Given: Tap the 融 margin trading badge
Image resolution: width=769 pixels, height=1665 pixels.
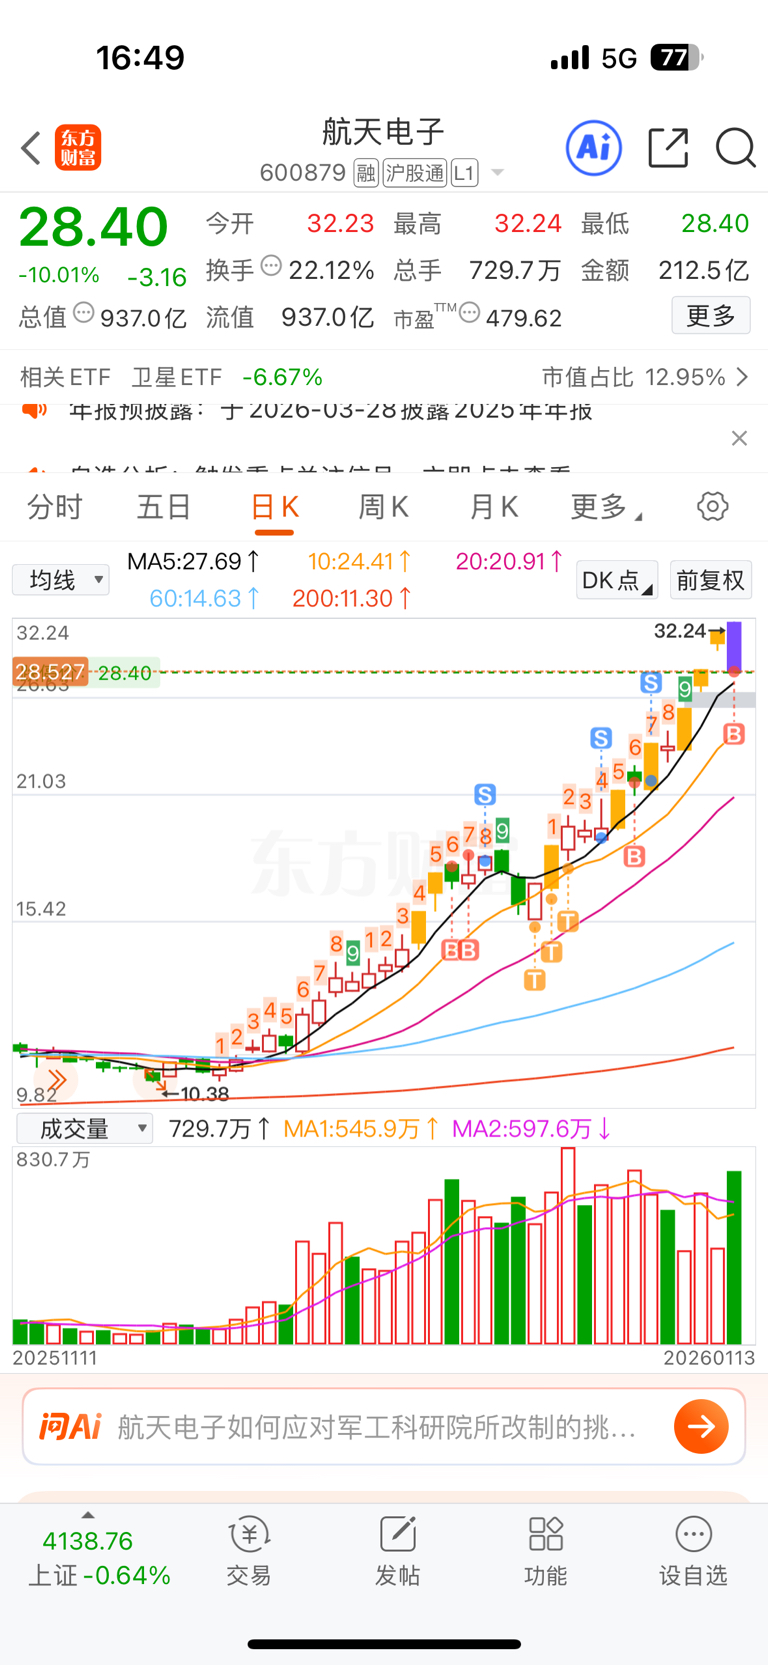Looking at the screenshot, I should 366,174.
